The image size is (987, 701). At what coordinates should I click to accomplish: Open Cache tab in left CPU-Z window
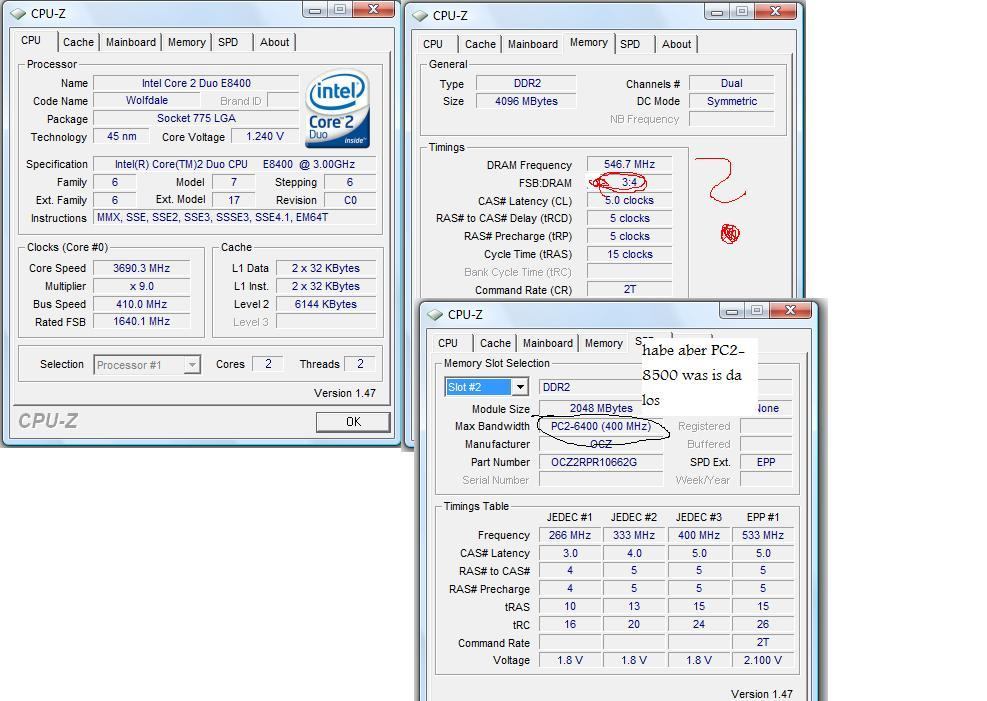click(78, 42)
